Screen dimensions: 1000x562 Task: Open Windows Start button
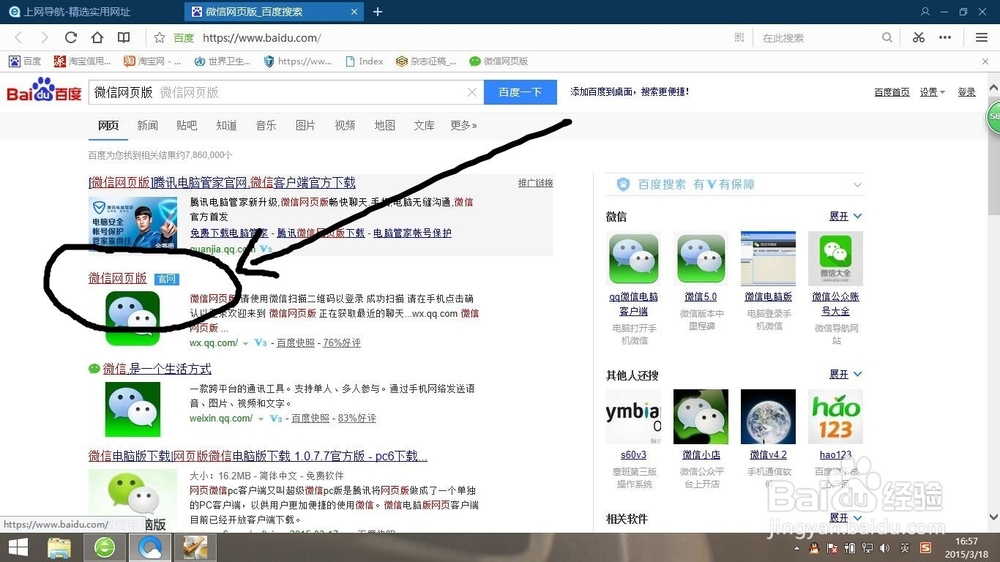[18, 547]
